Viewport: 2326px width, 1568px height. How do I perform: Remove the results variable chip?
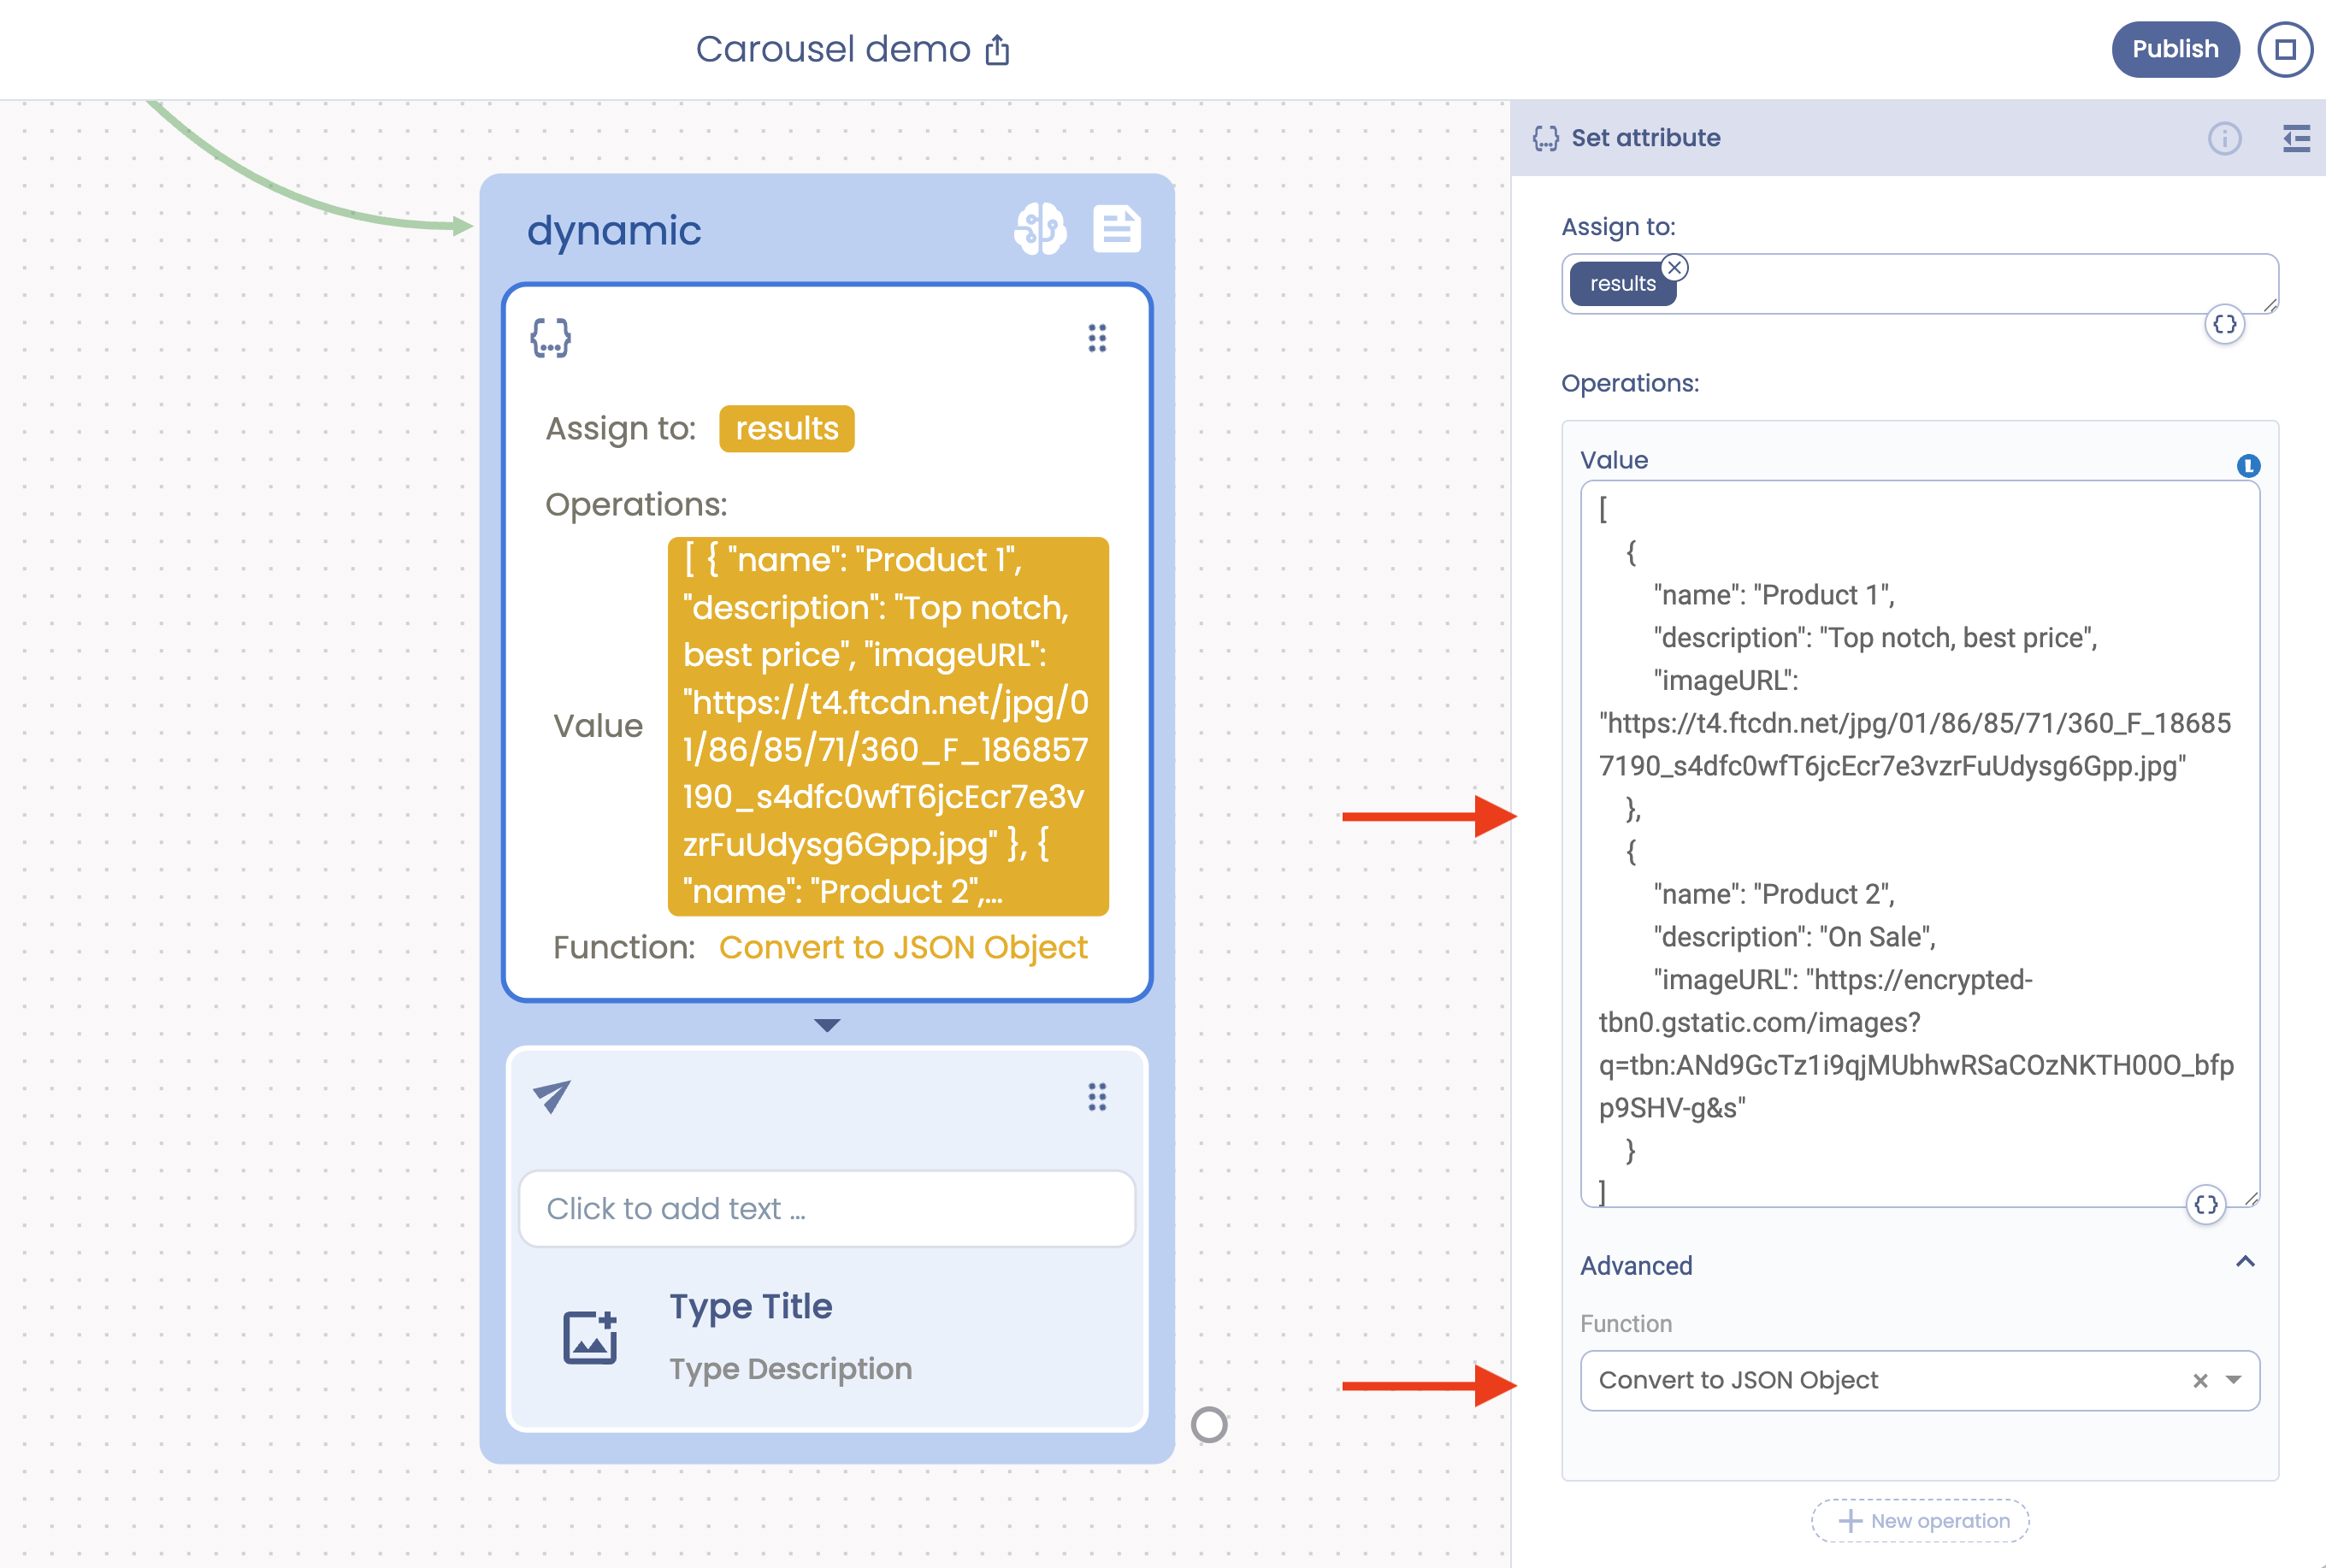click(x=1675, y=267)
